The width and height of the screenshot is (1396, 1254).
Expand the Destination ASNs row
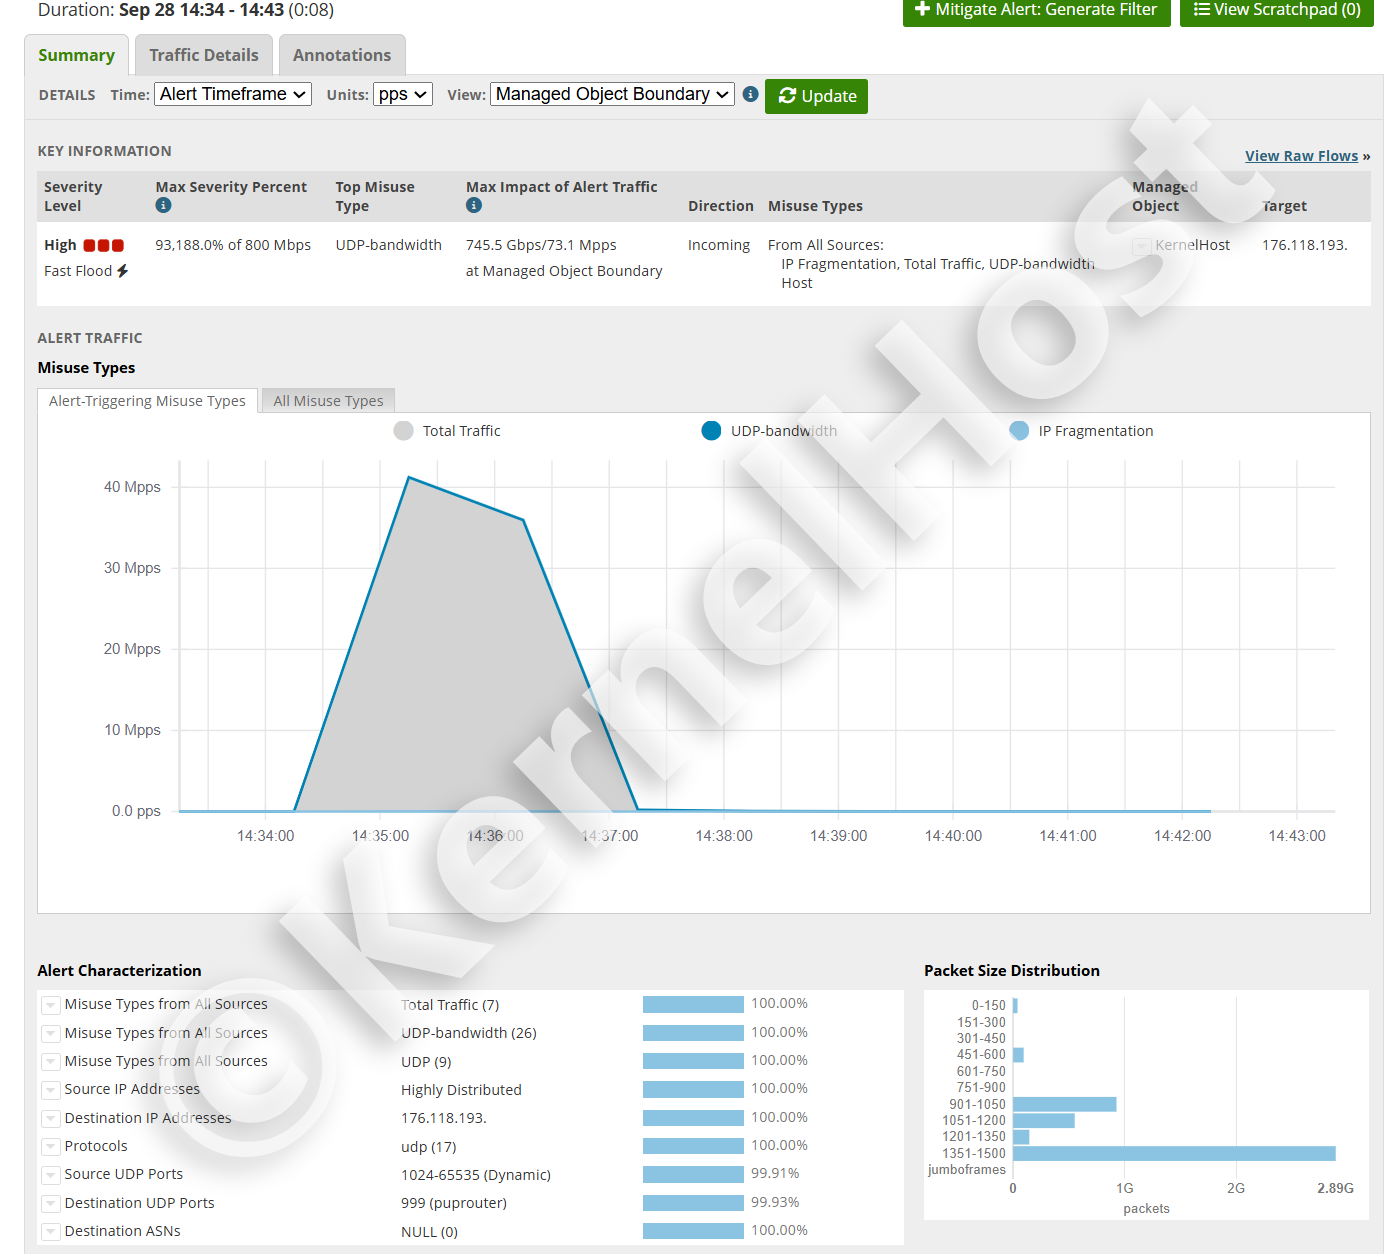(x=50, y=1232)
